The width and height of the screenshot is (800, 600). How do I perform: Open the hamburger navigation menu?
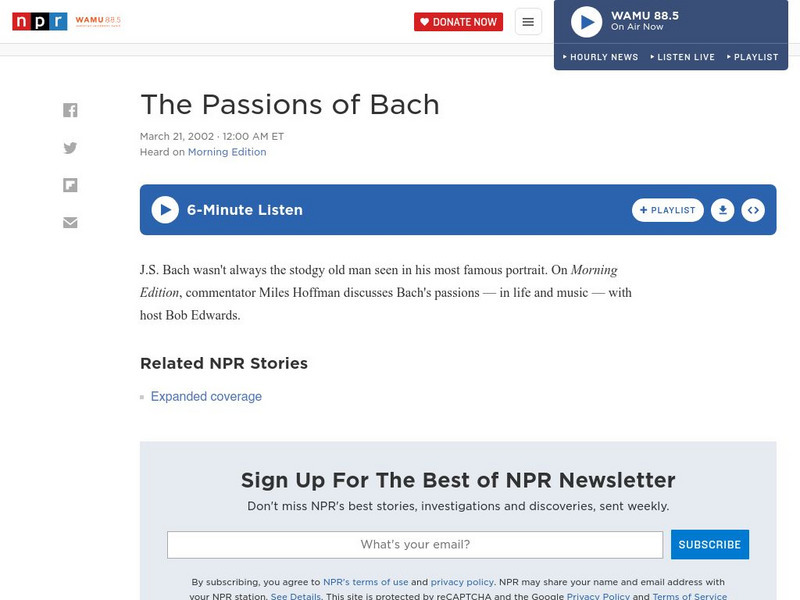tap(527, 20)
